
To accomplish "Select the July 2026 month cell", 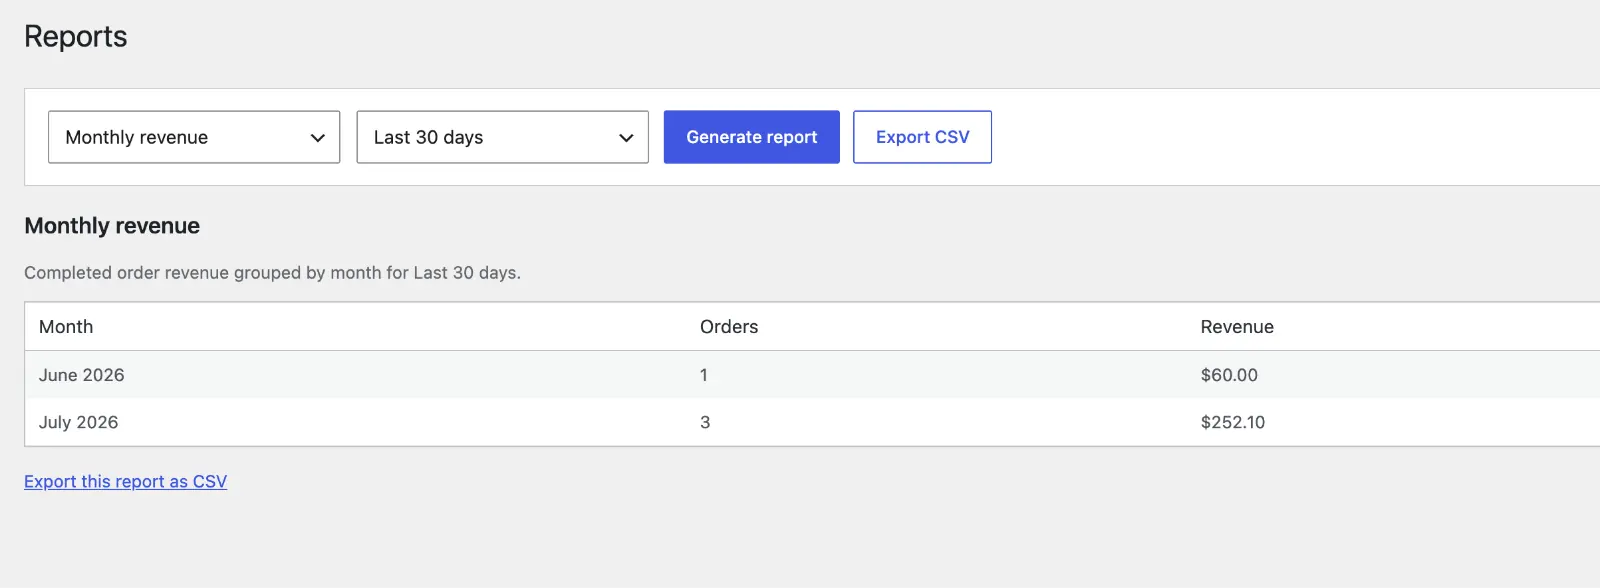I will pyautogui.click(x=78, y=422).
